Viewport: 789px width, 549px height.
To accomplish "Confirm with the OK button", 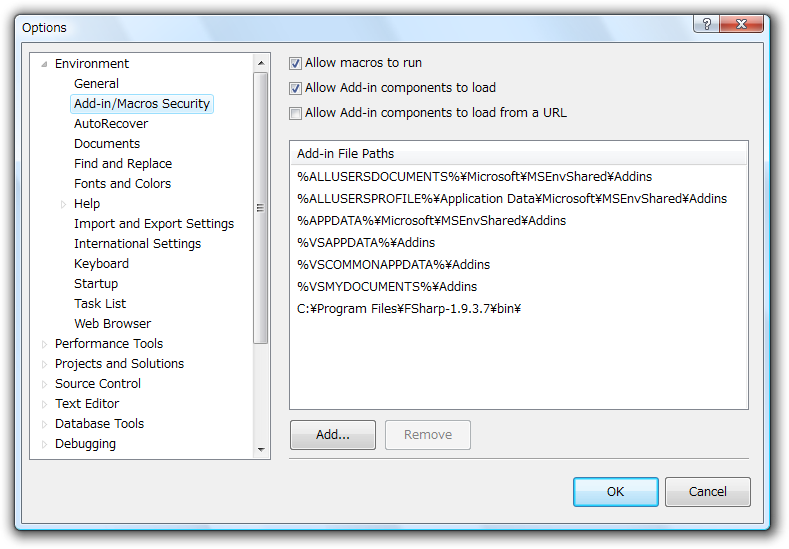I will pyautogui.click(x=615, y=492).
